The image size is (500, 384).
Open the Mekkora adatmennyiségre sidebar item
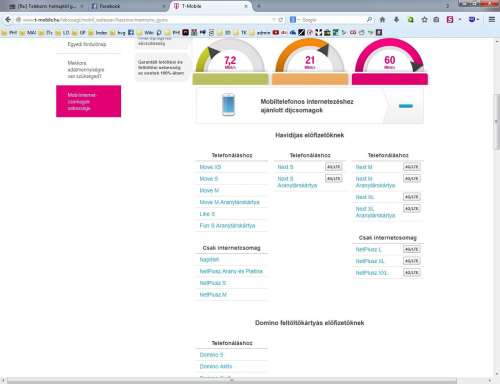tap(86, 70)
